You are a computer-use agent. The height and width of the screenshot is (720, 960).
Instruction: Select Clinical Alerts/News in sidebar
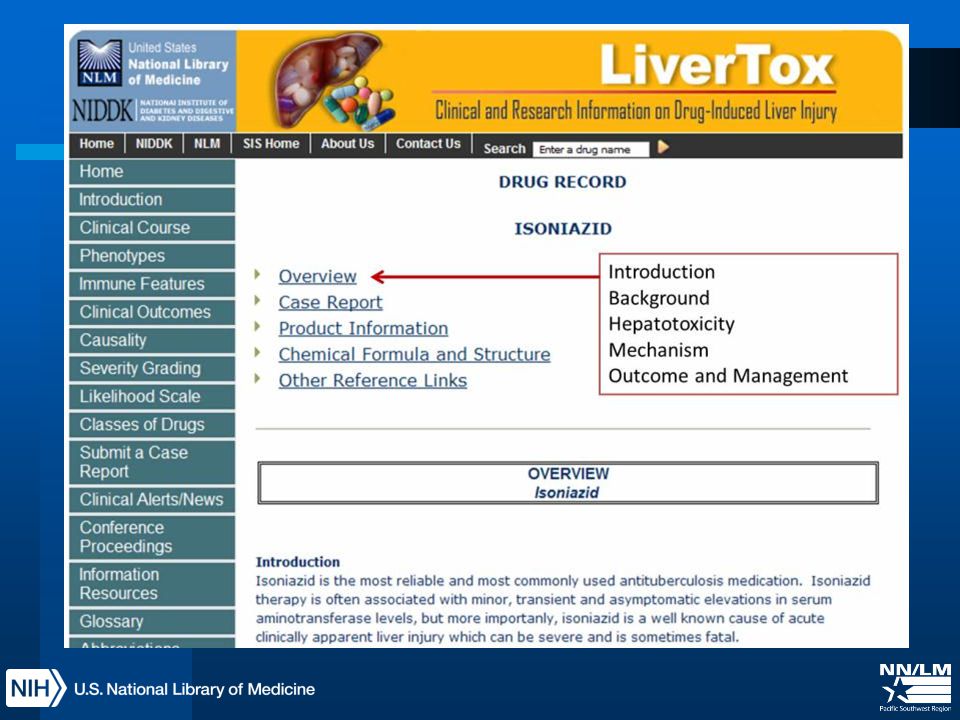coord(152,500)
